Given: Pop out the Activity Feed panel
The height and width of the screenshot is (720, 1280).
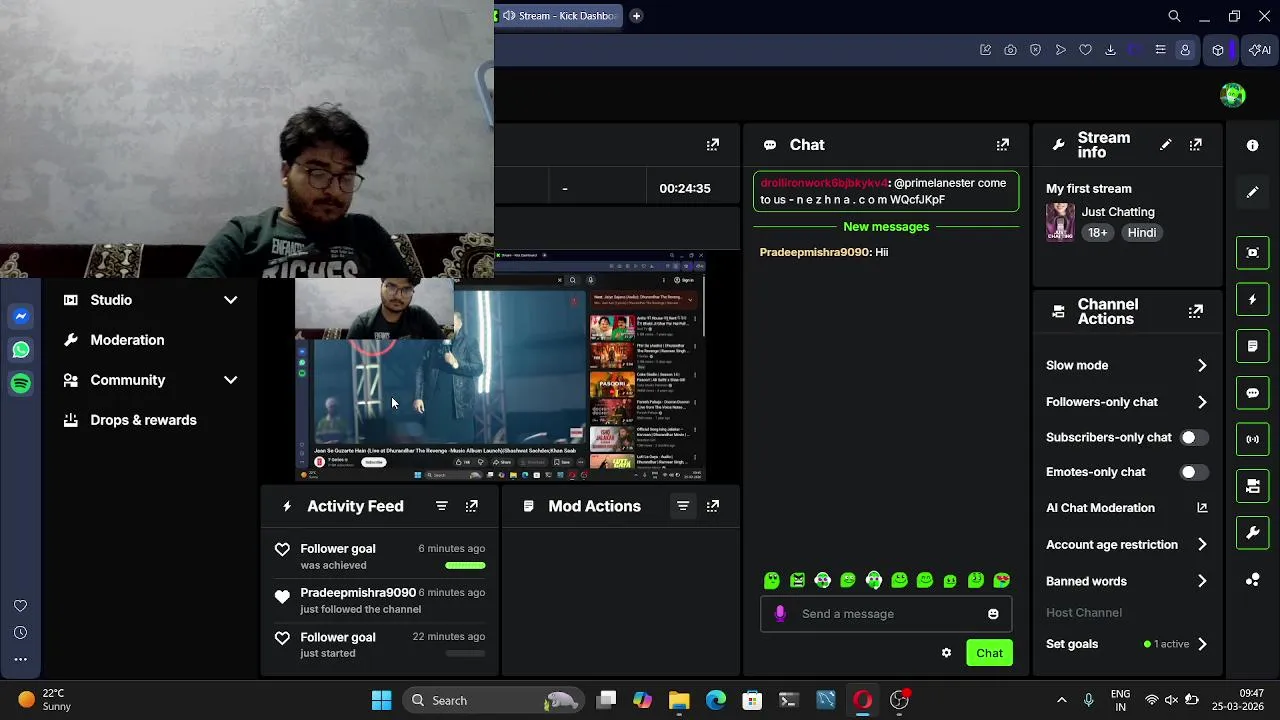Looking at the screenshot, I should click(x=472, y=506).
